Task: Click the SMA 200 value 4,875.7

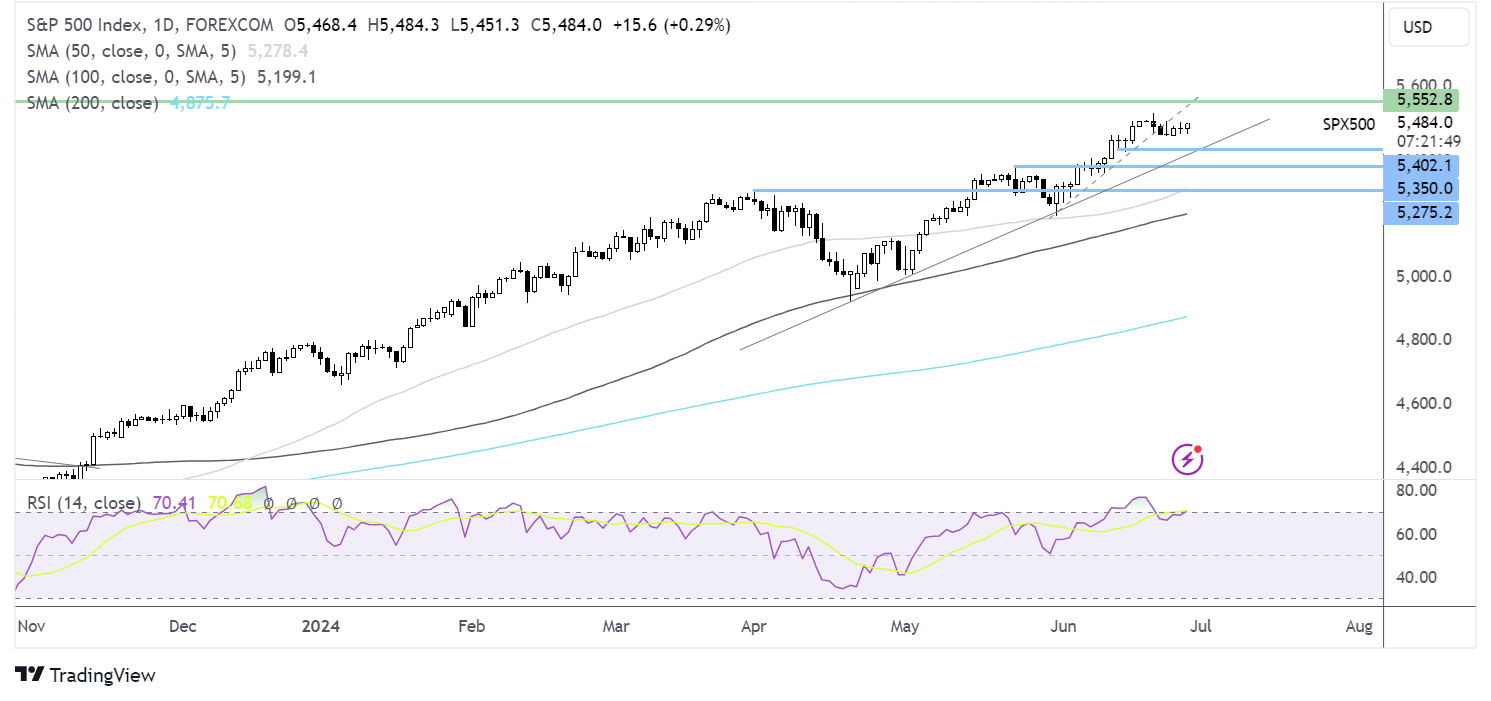Action: tap(198, 102)
